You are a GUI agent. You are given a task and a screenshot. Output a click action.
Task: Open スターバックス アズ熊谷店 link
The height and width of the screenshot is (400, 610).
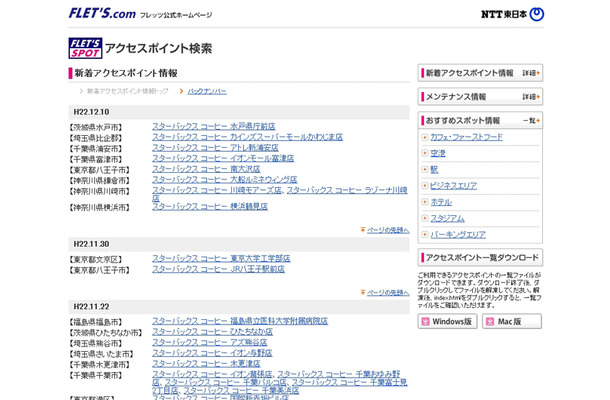pyautogui.click(x=210, y=342)
